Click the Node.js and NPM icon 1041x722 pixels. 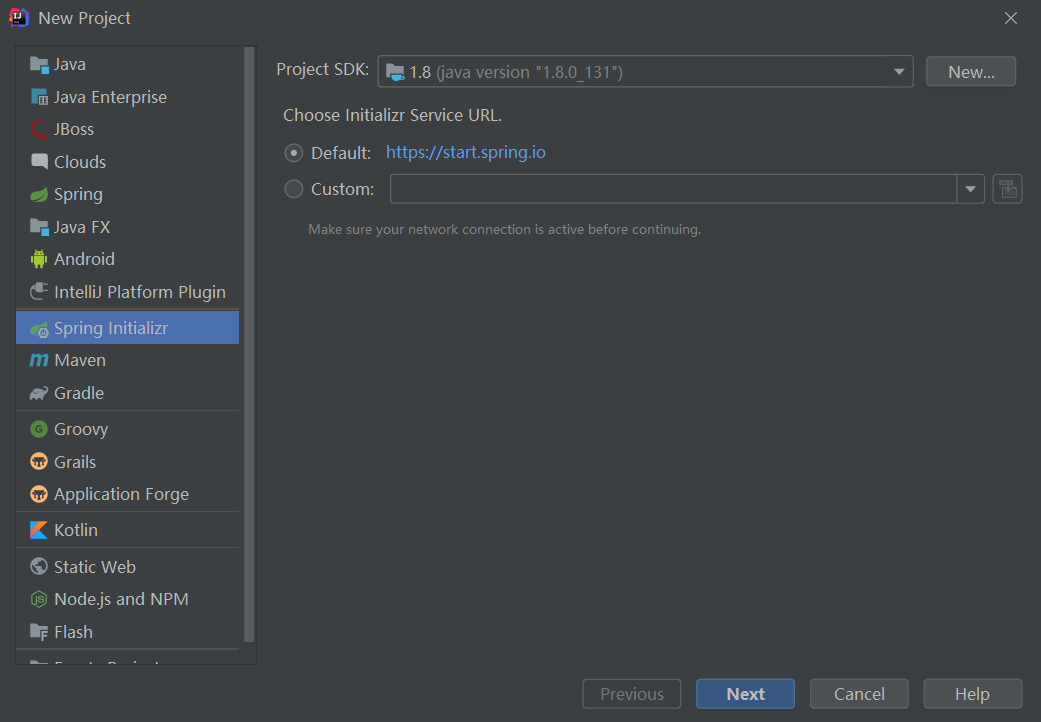tap(39, 599)
